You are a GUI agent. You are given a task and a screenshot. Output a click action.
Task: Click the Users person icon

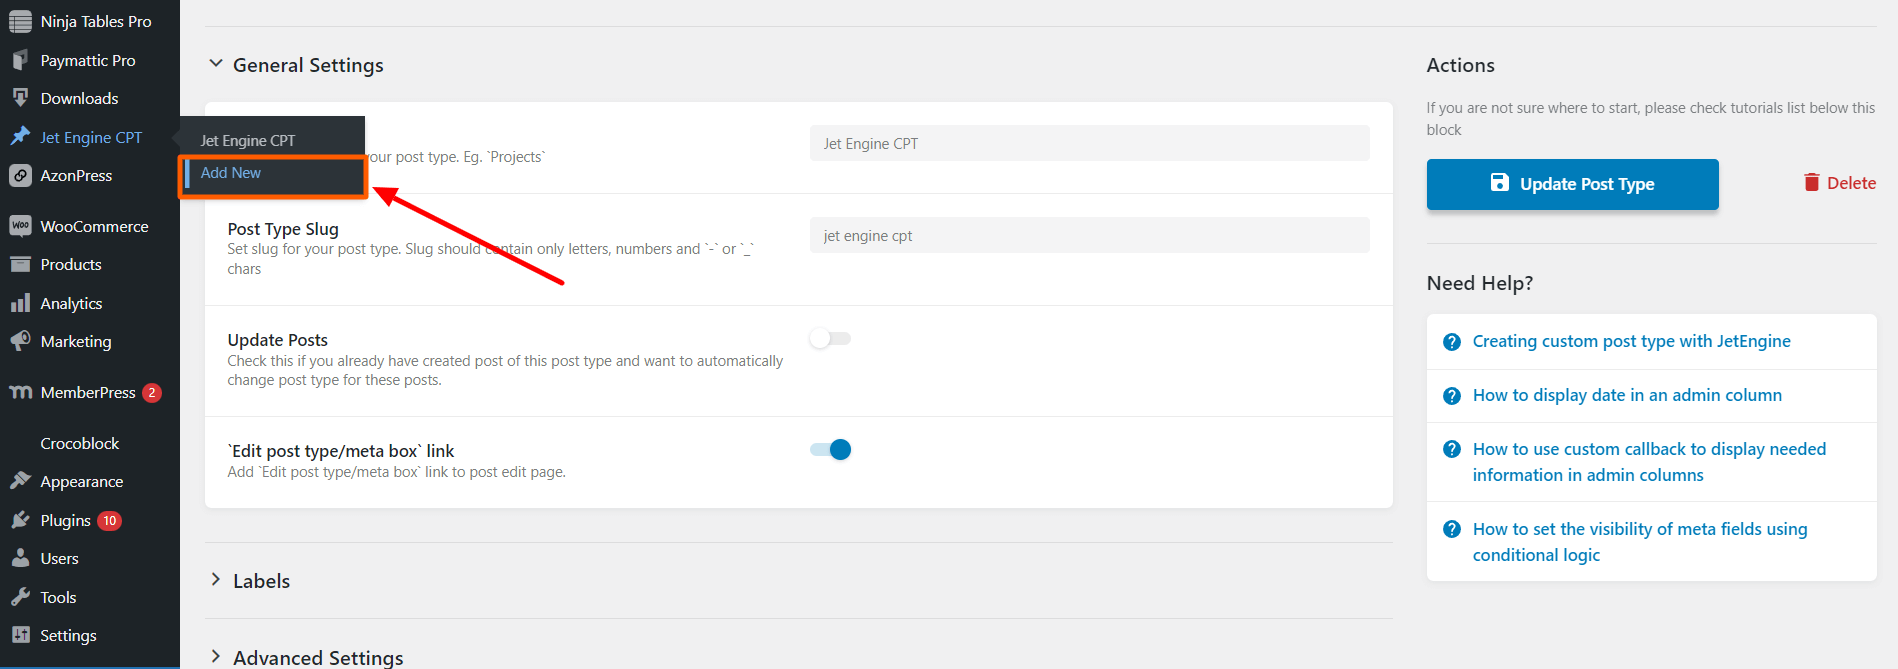click(x=20, y=558)
